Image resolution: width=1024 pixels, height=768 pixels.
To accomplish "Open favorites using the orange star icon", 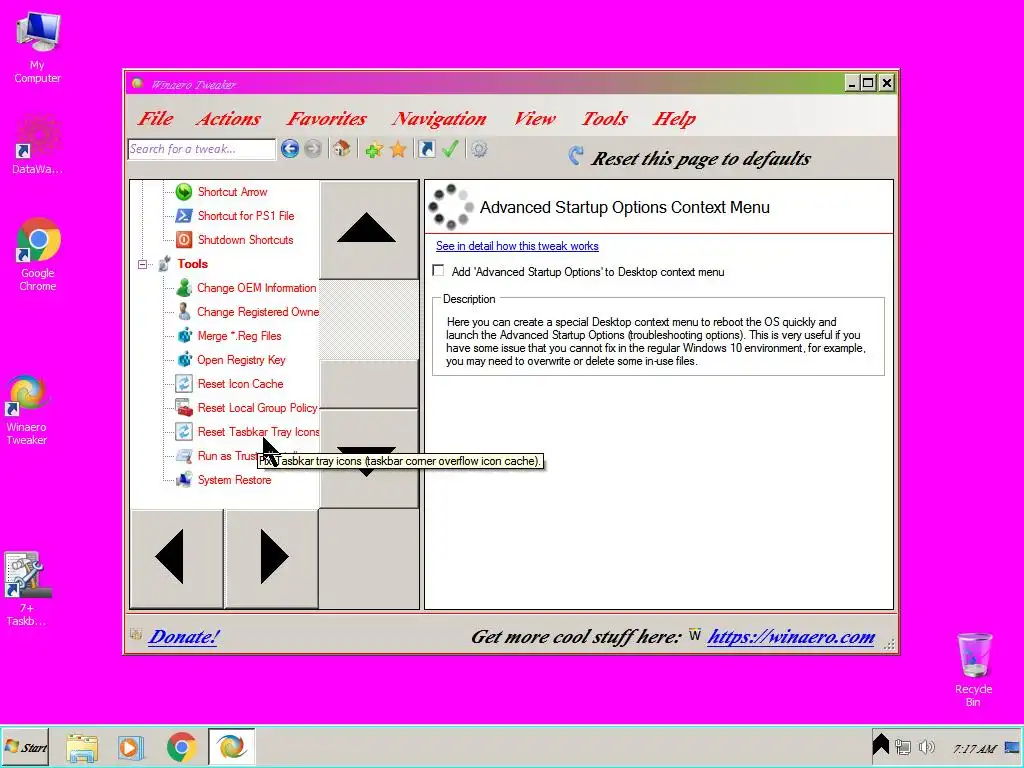I will click(398, 150).
